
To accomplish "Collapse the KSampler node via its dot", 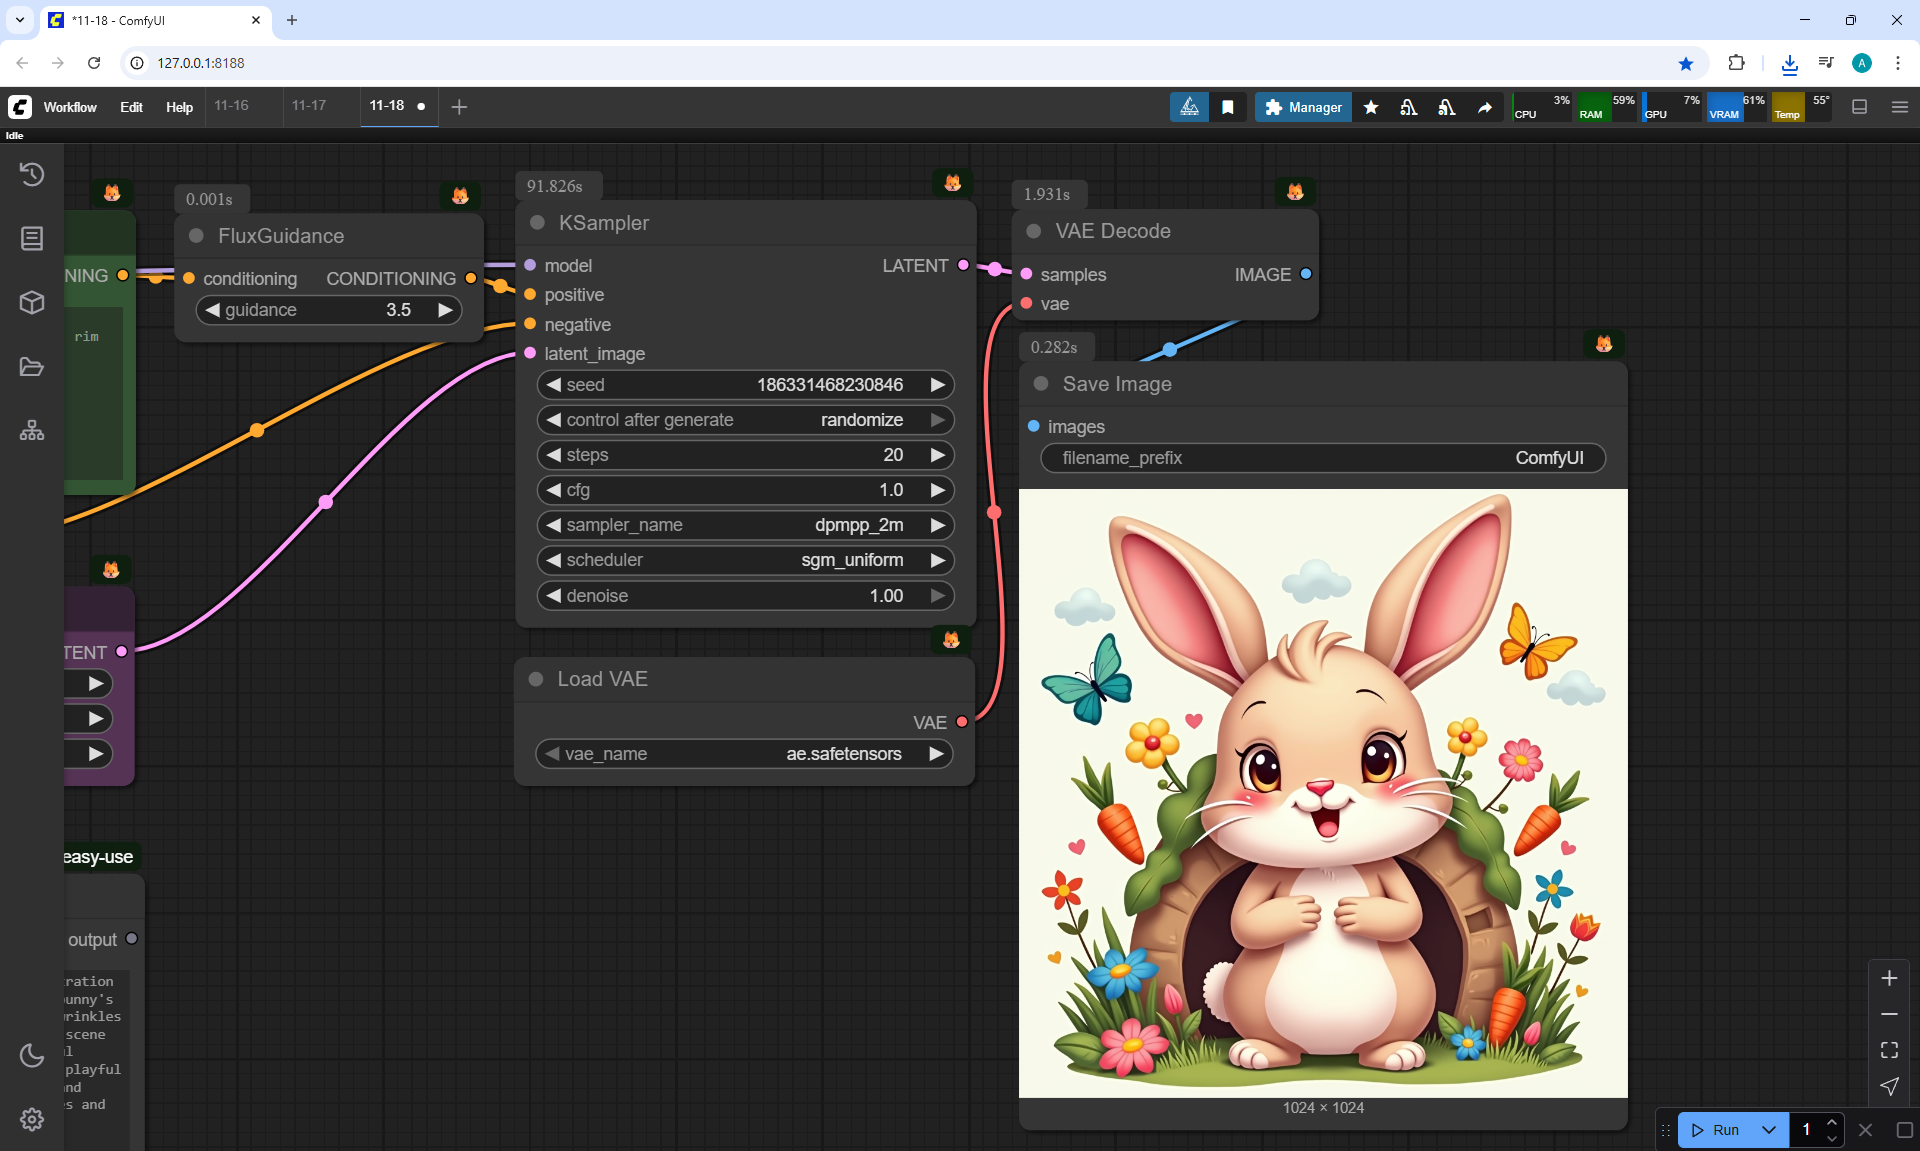I will pyautogui.click(x=538, y=223).
